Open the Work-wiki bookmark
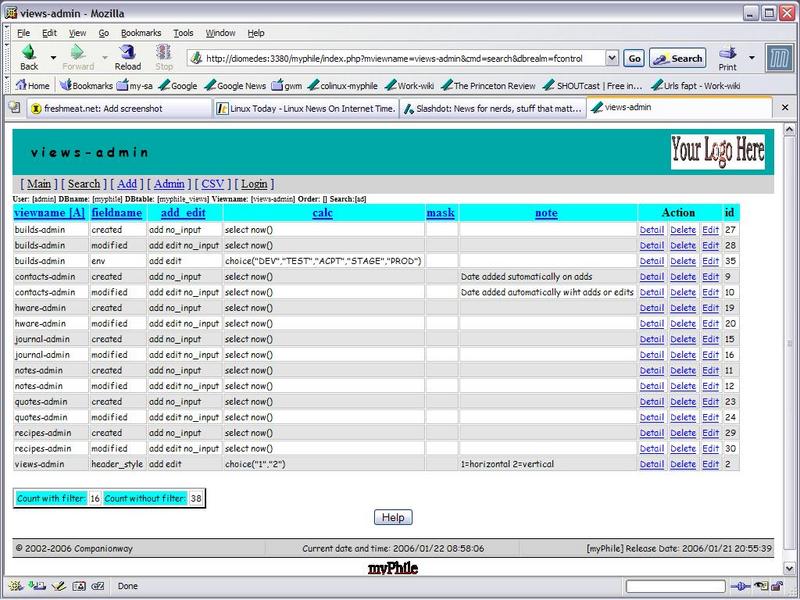This screenshot has width=800, height=600. (x=409, y=85)
